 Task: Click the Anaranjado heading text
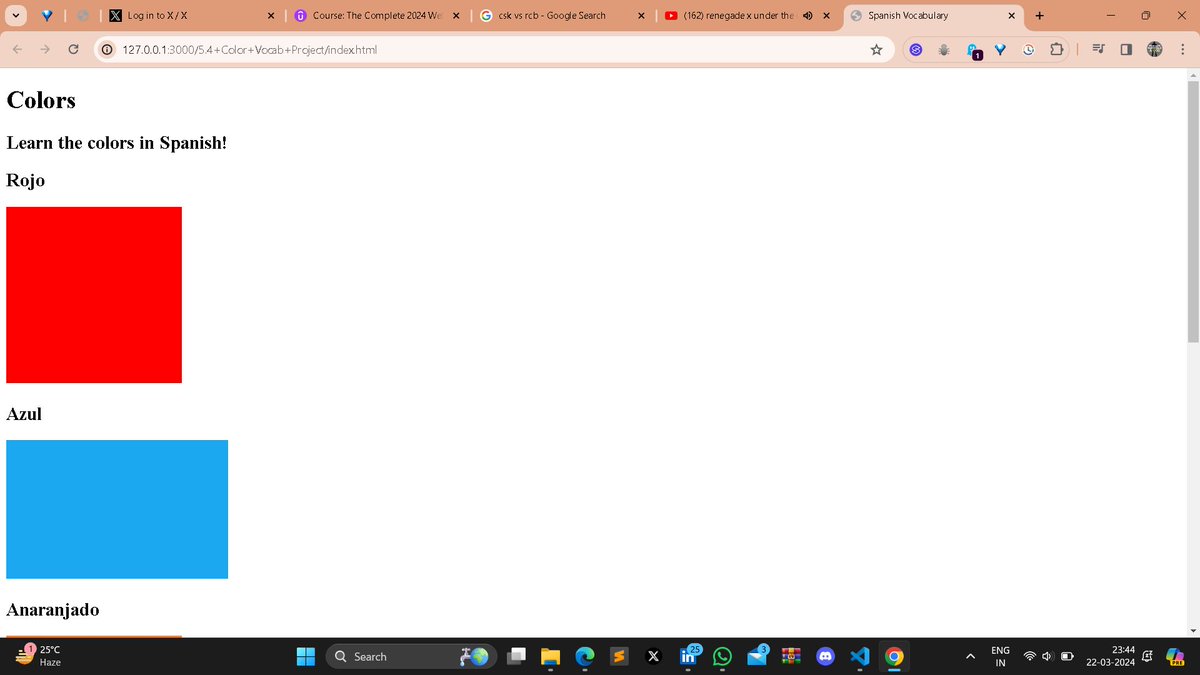click(x=53, y=609)
